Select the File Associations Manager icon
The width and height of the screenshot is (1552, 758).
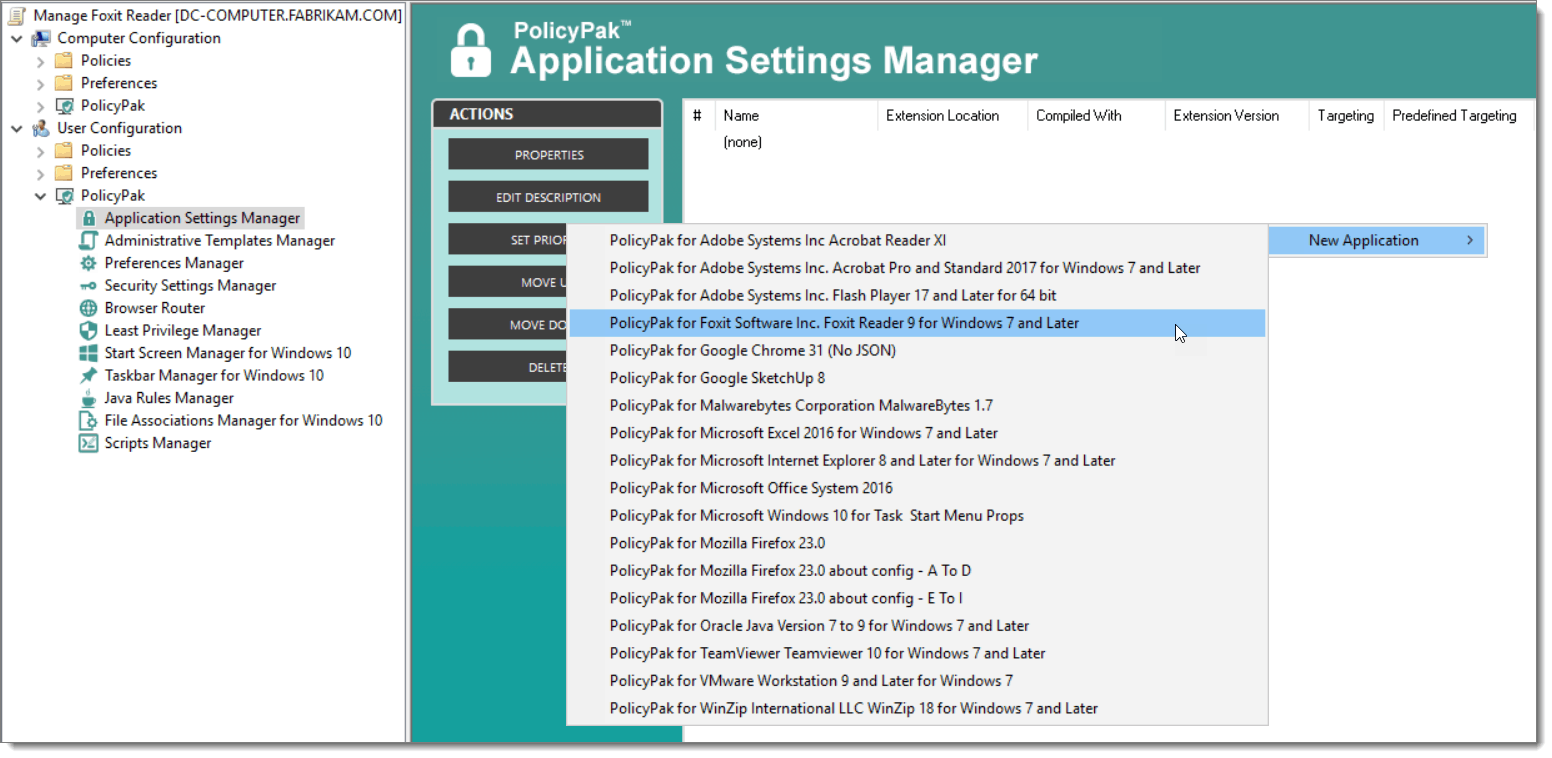coord(88,421)
